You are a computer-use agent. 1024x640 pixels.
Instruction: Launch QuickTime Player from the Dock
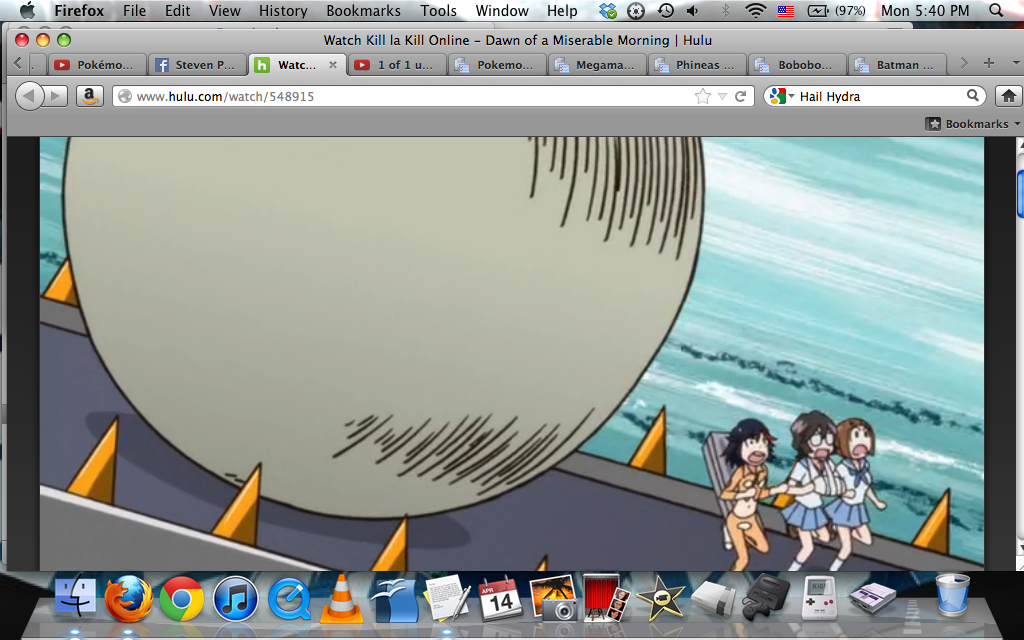(x=289, y=598)
